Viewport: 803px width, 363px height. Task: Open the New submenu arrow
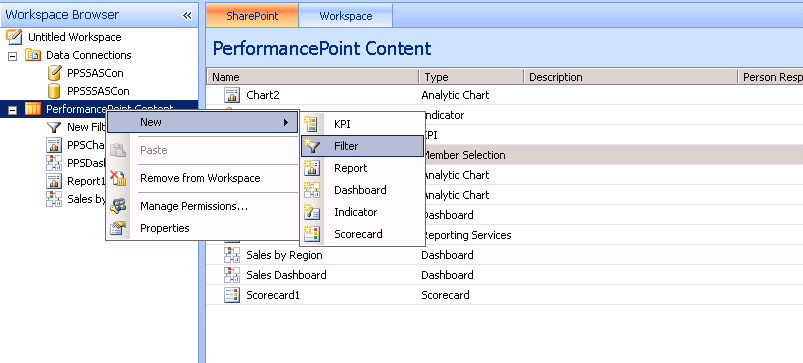pos(286,122)
